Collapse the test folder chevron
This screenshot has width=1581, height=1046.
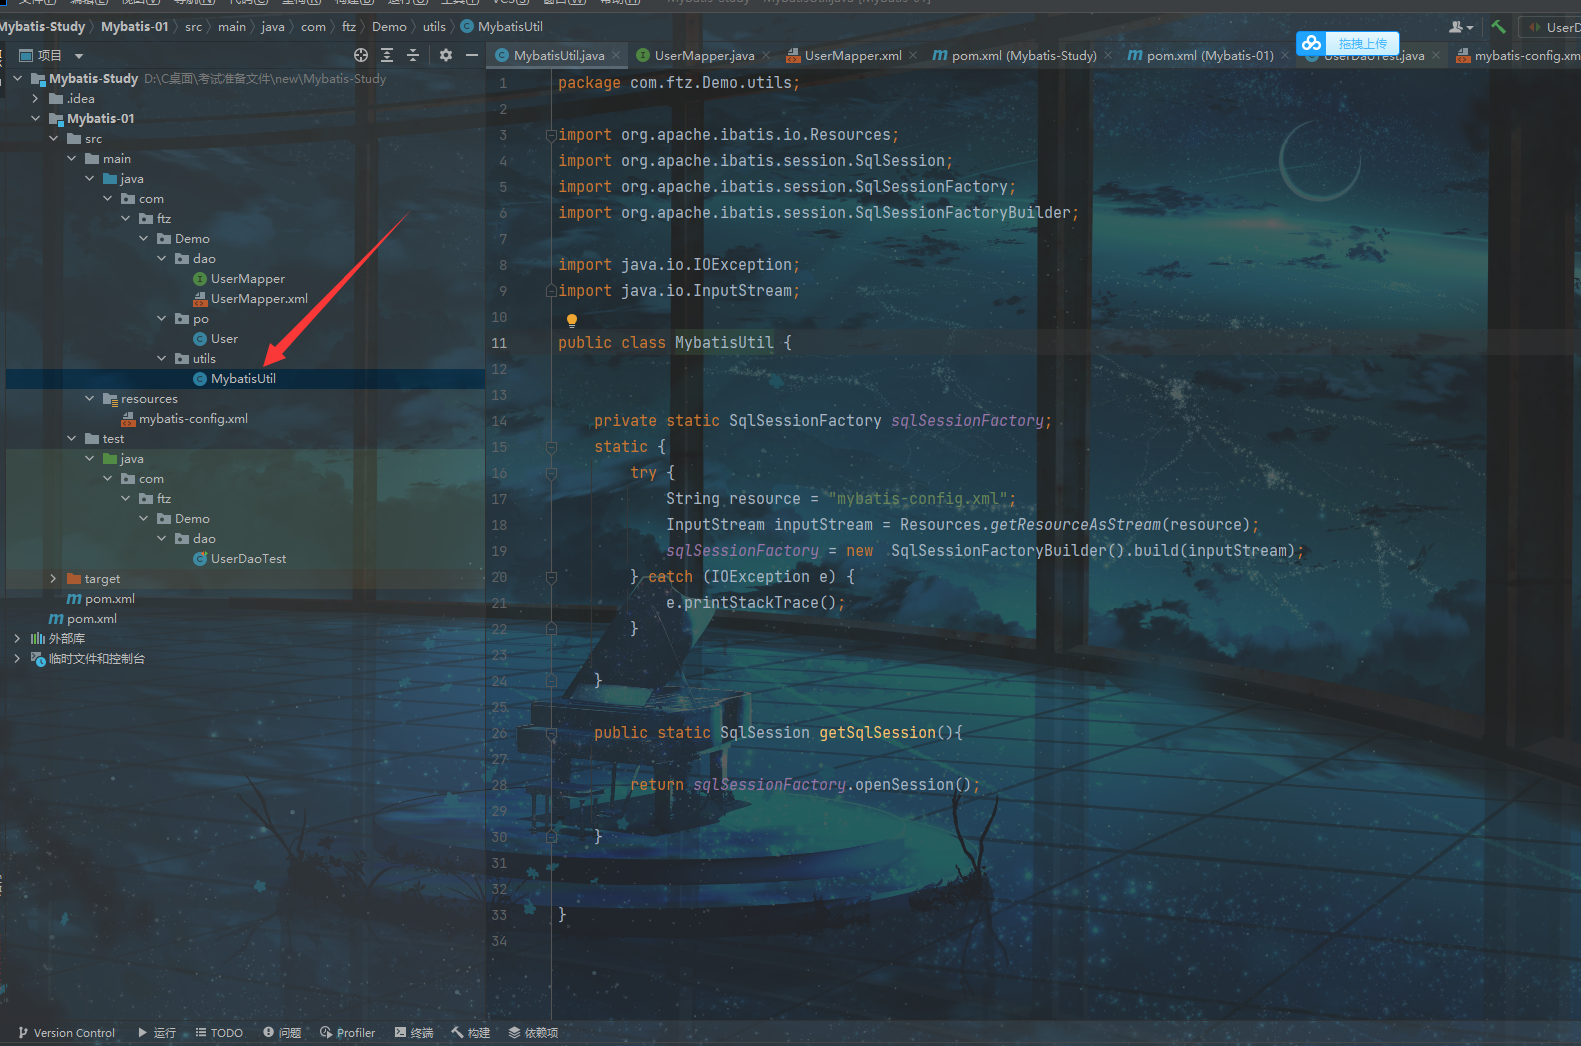[x=71, y=438]
